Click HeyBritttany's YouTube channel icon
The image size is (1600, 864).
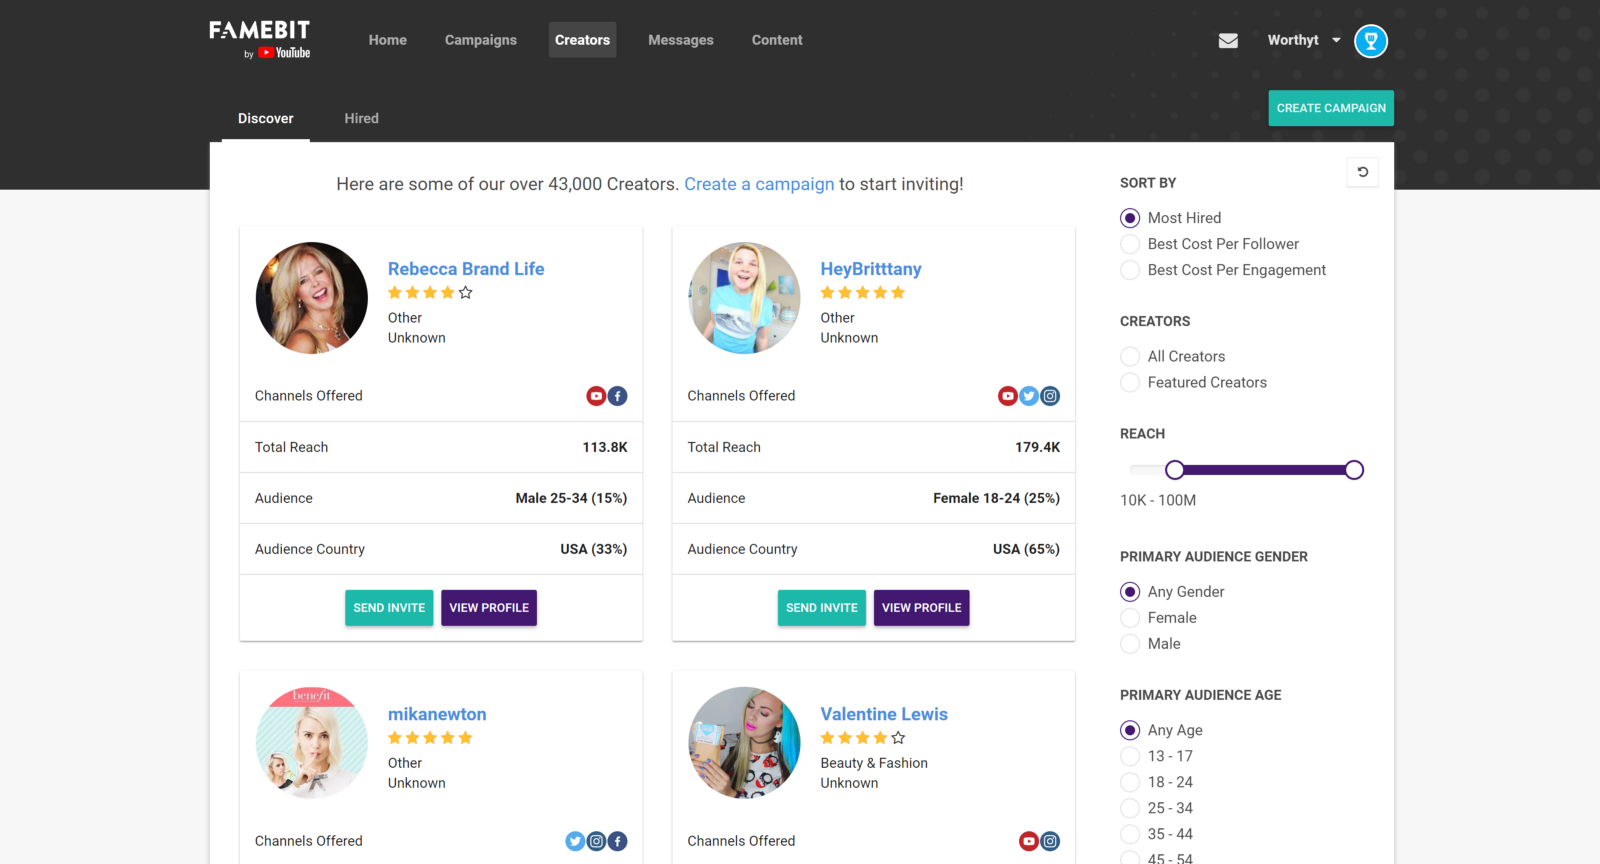tap(1008, 396)
